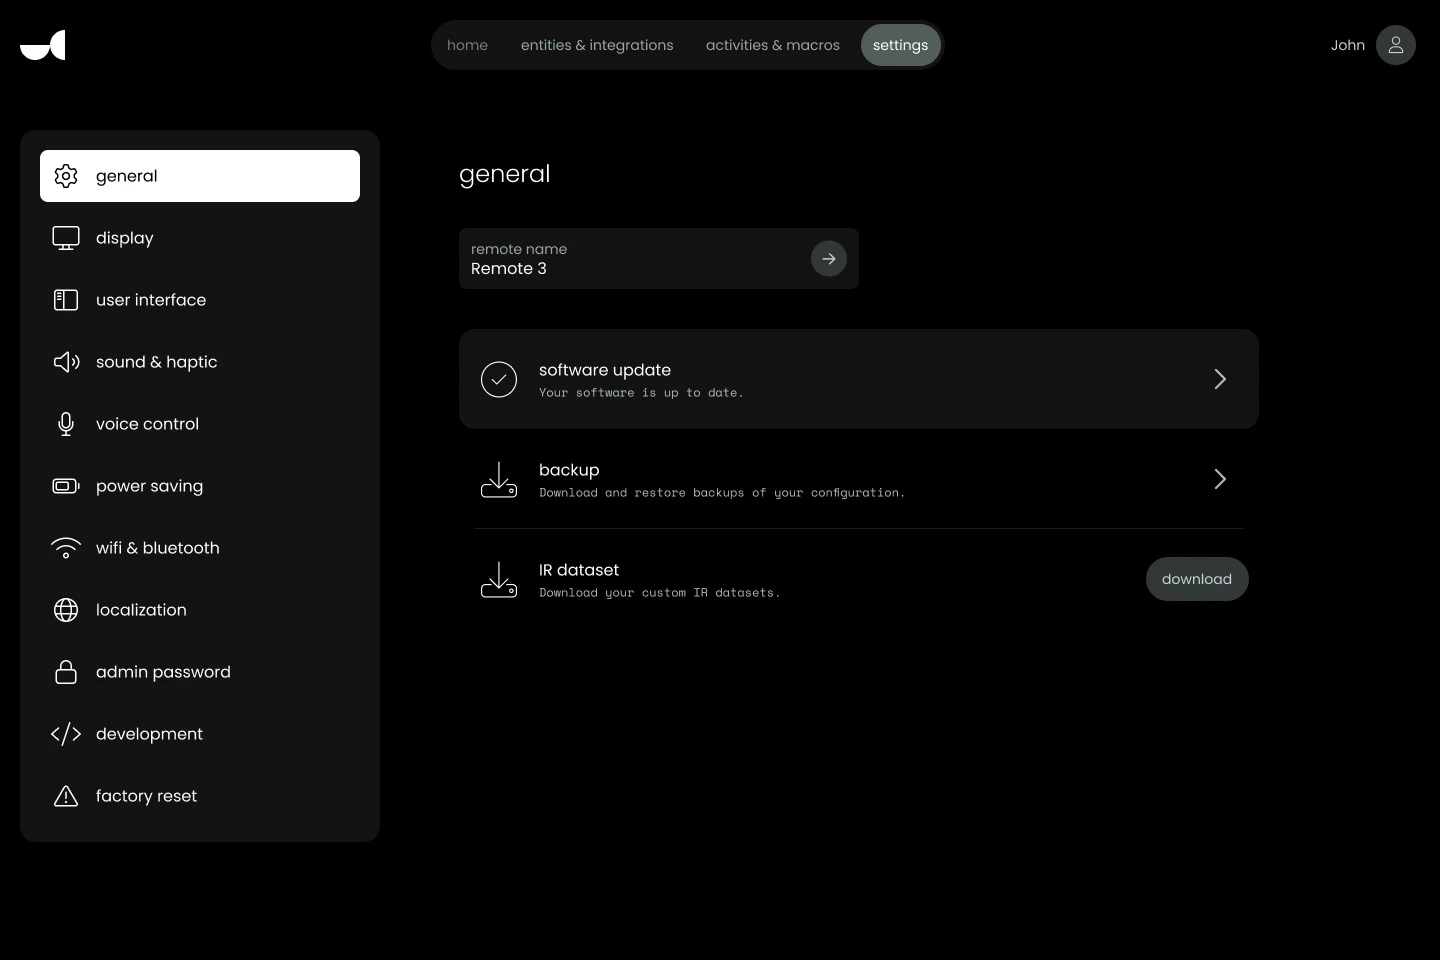This screenshot has height=960, width=1440.
Task: Open the admin password lock icon
Action: point(66,672)
